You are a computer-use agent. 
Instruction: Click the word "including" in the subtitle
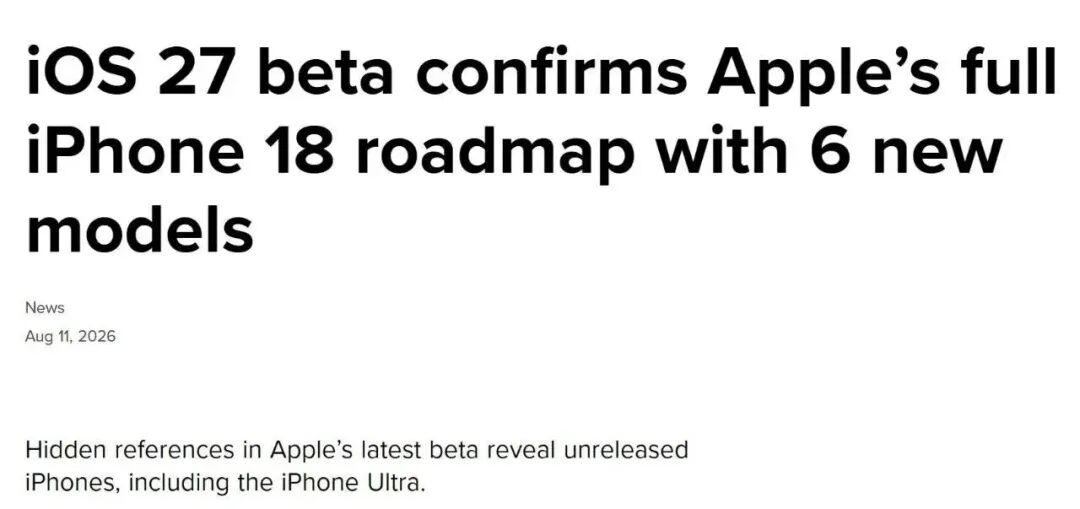tap(180, 482)
